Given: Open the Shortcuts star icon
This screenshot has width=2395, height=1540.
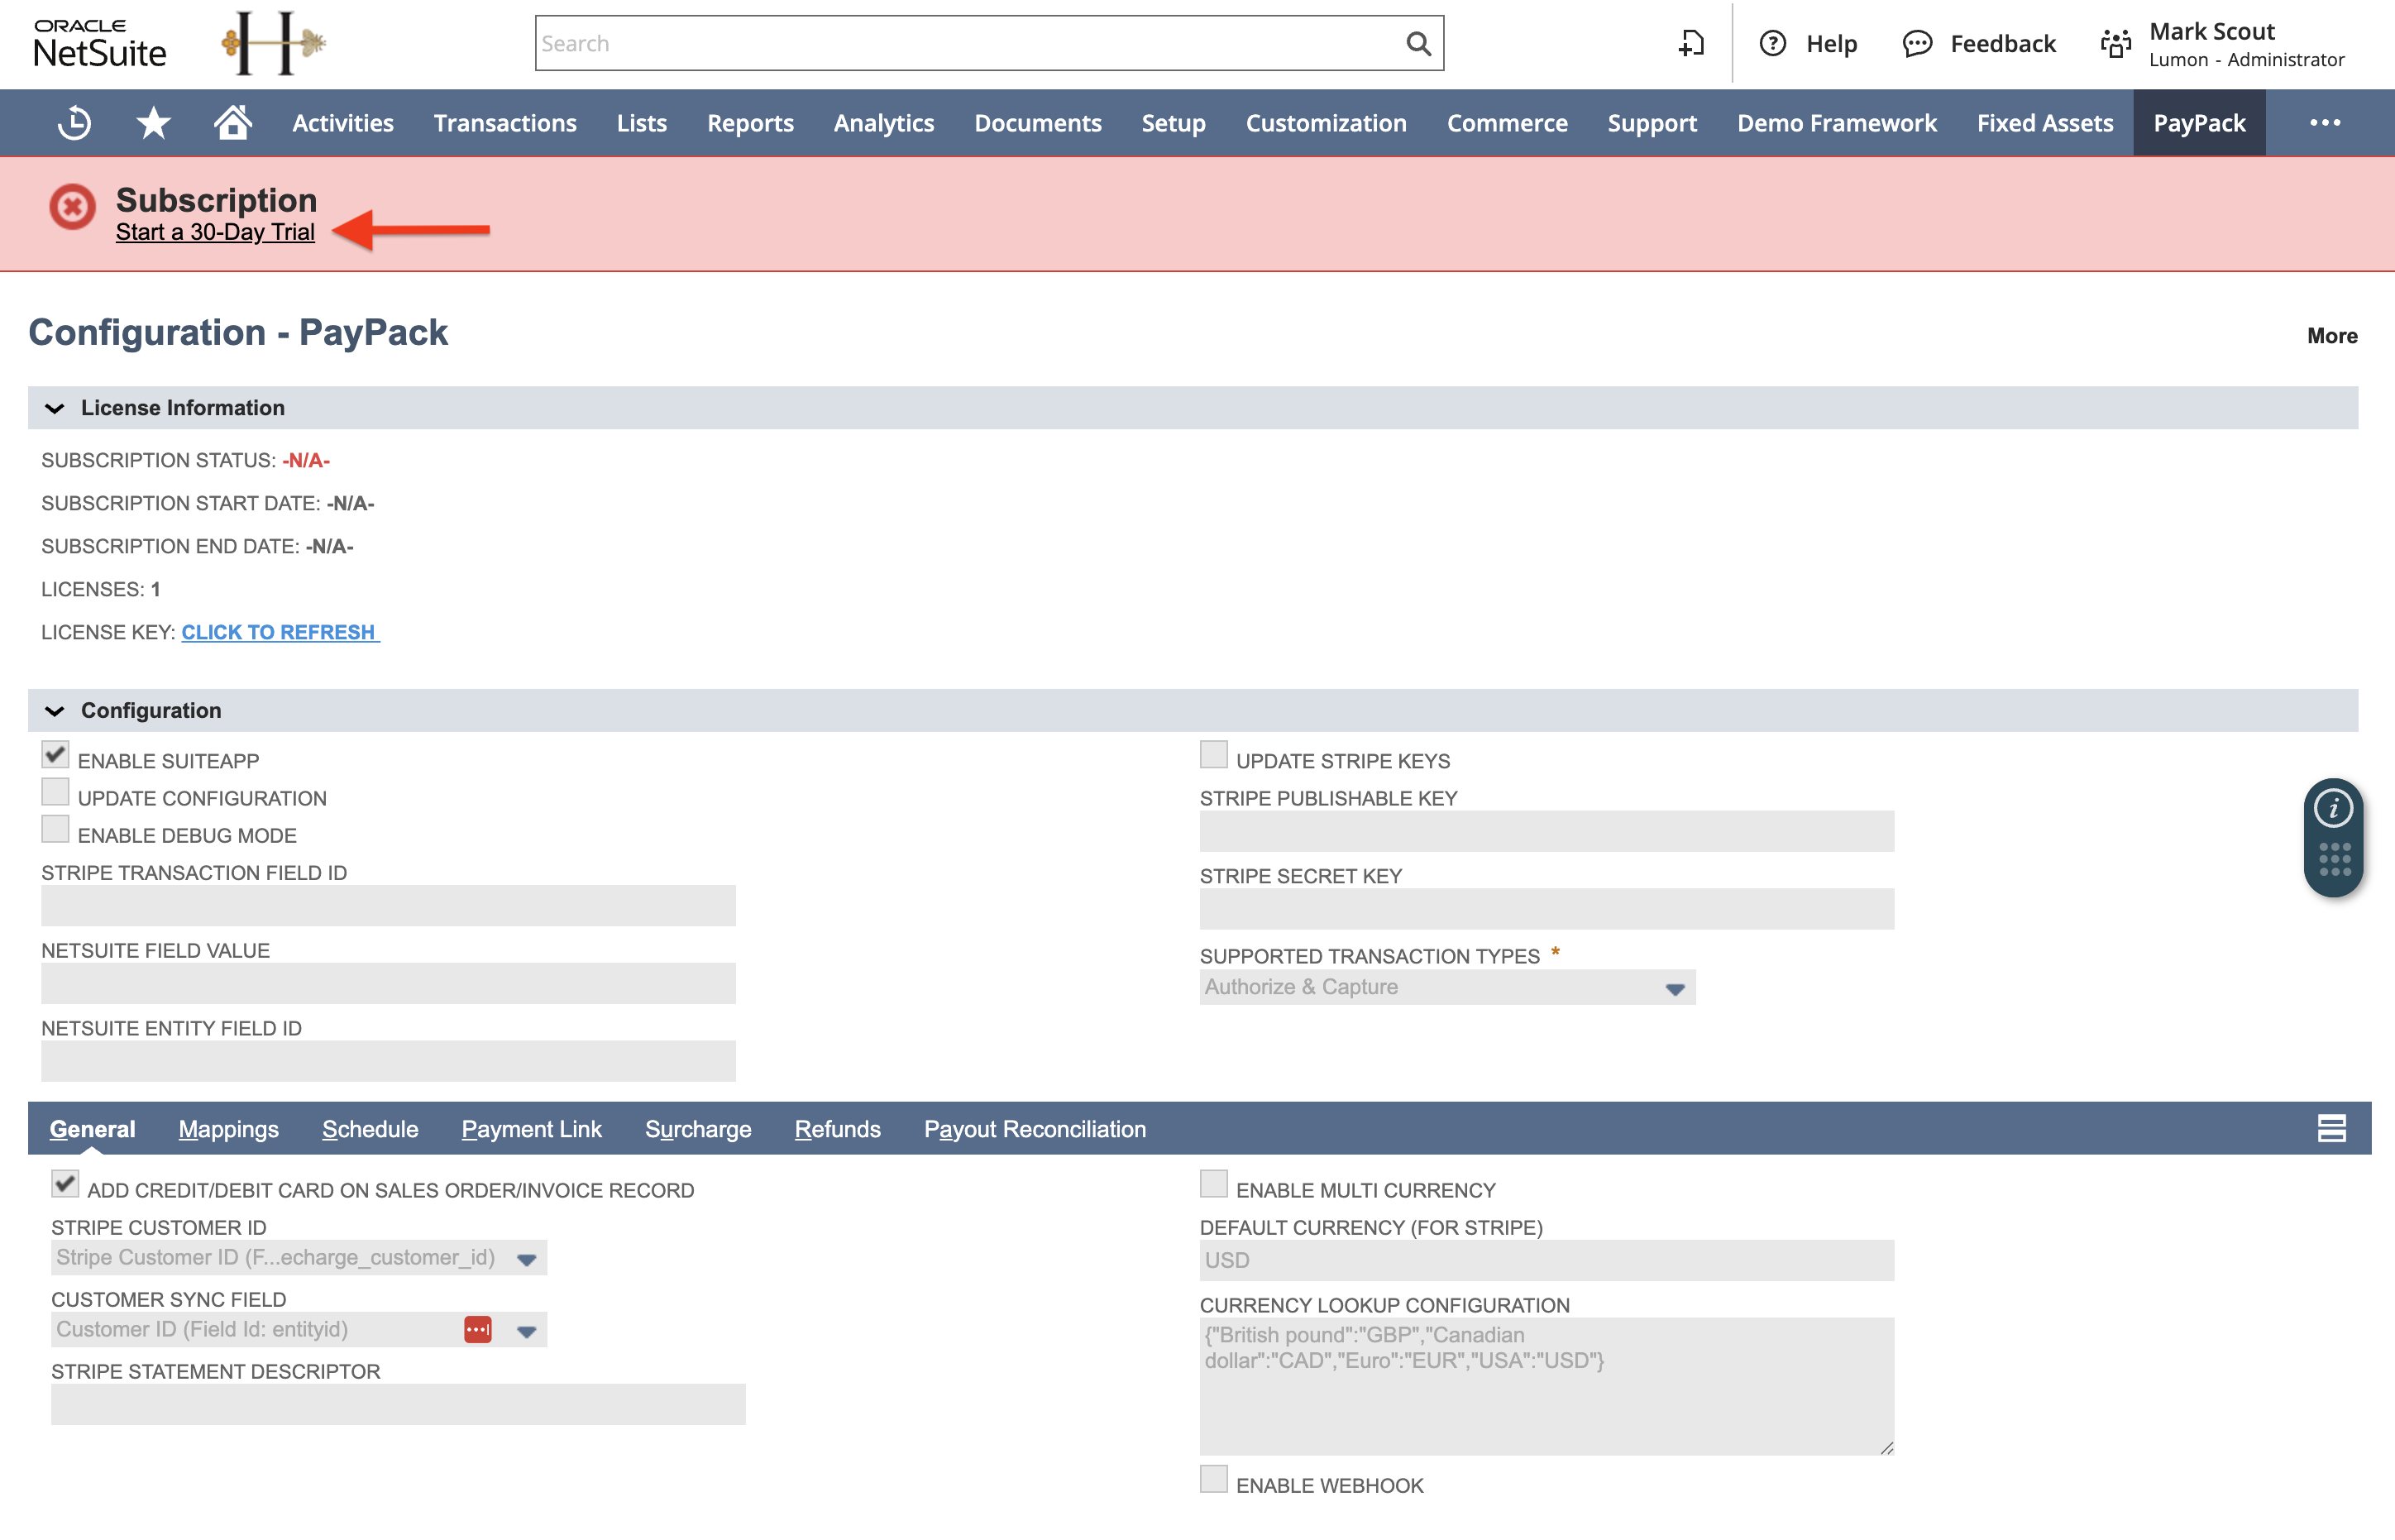Looking at the screenshot, I should point(153,123).
